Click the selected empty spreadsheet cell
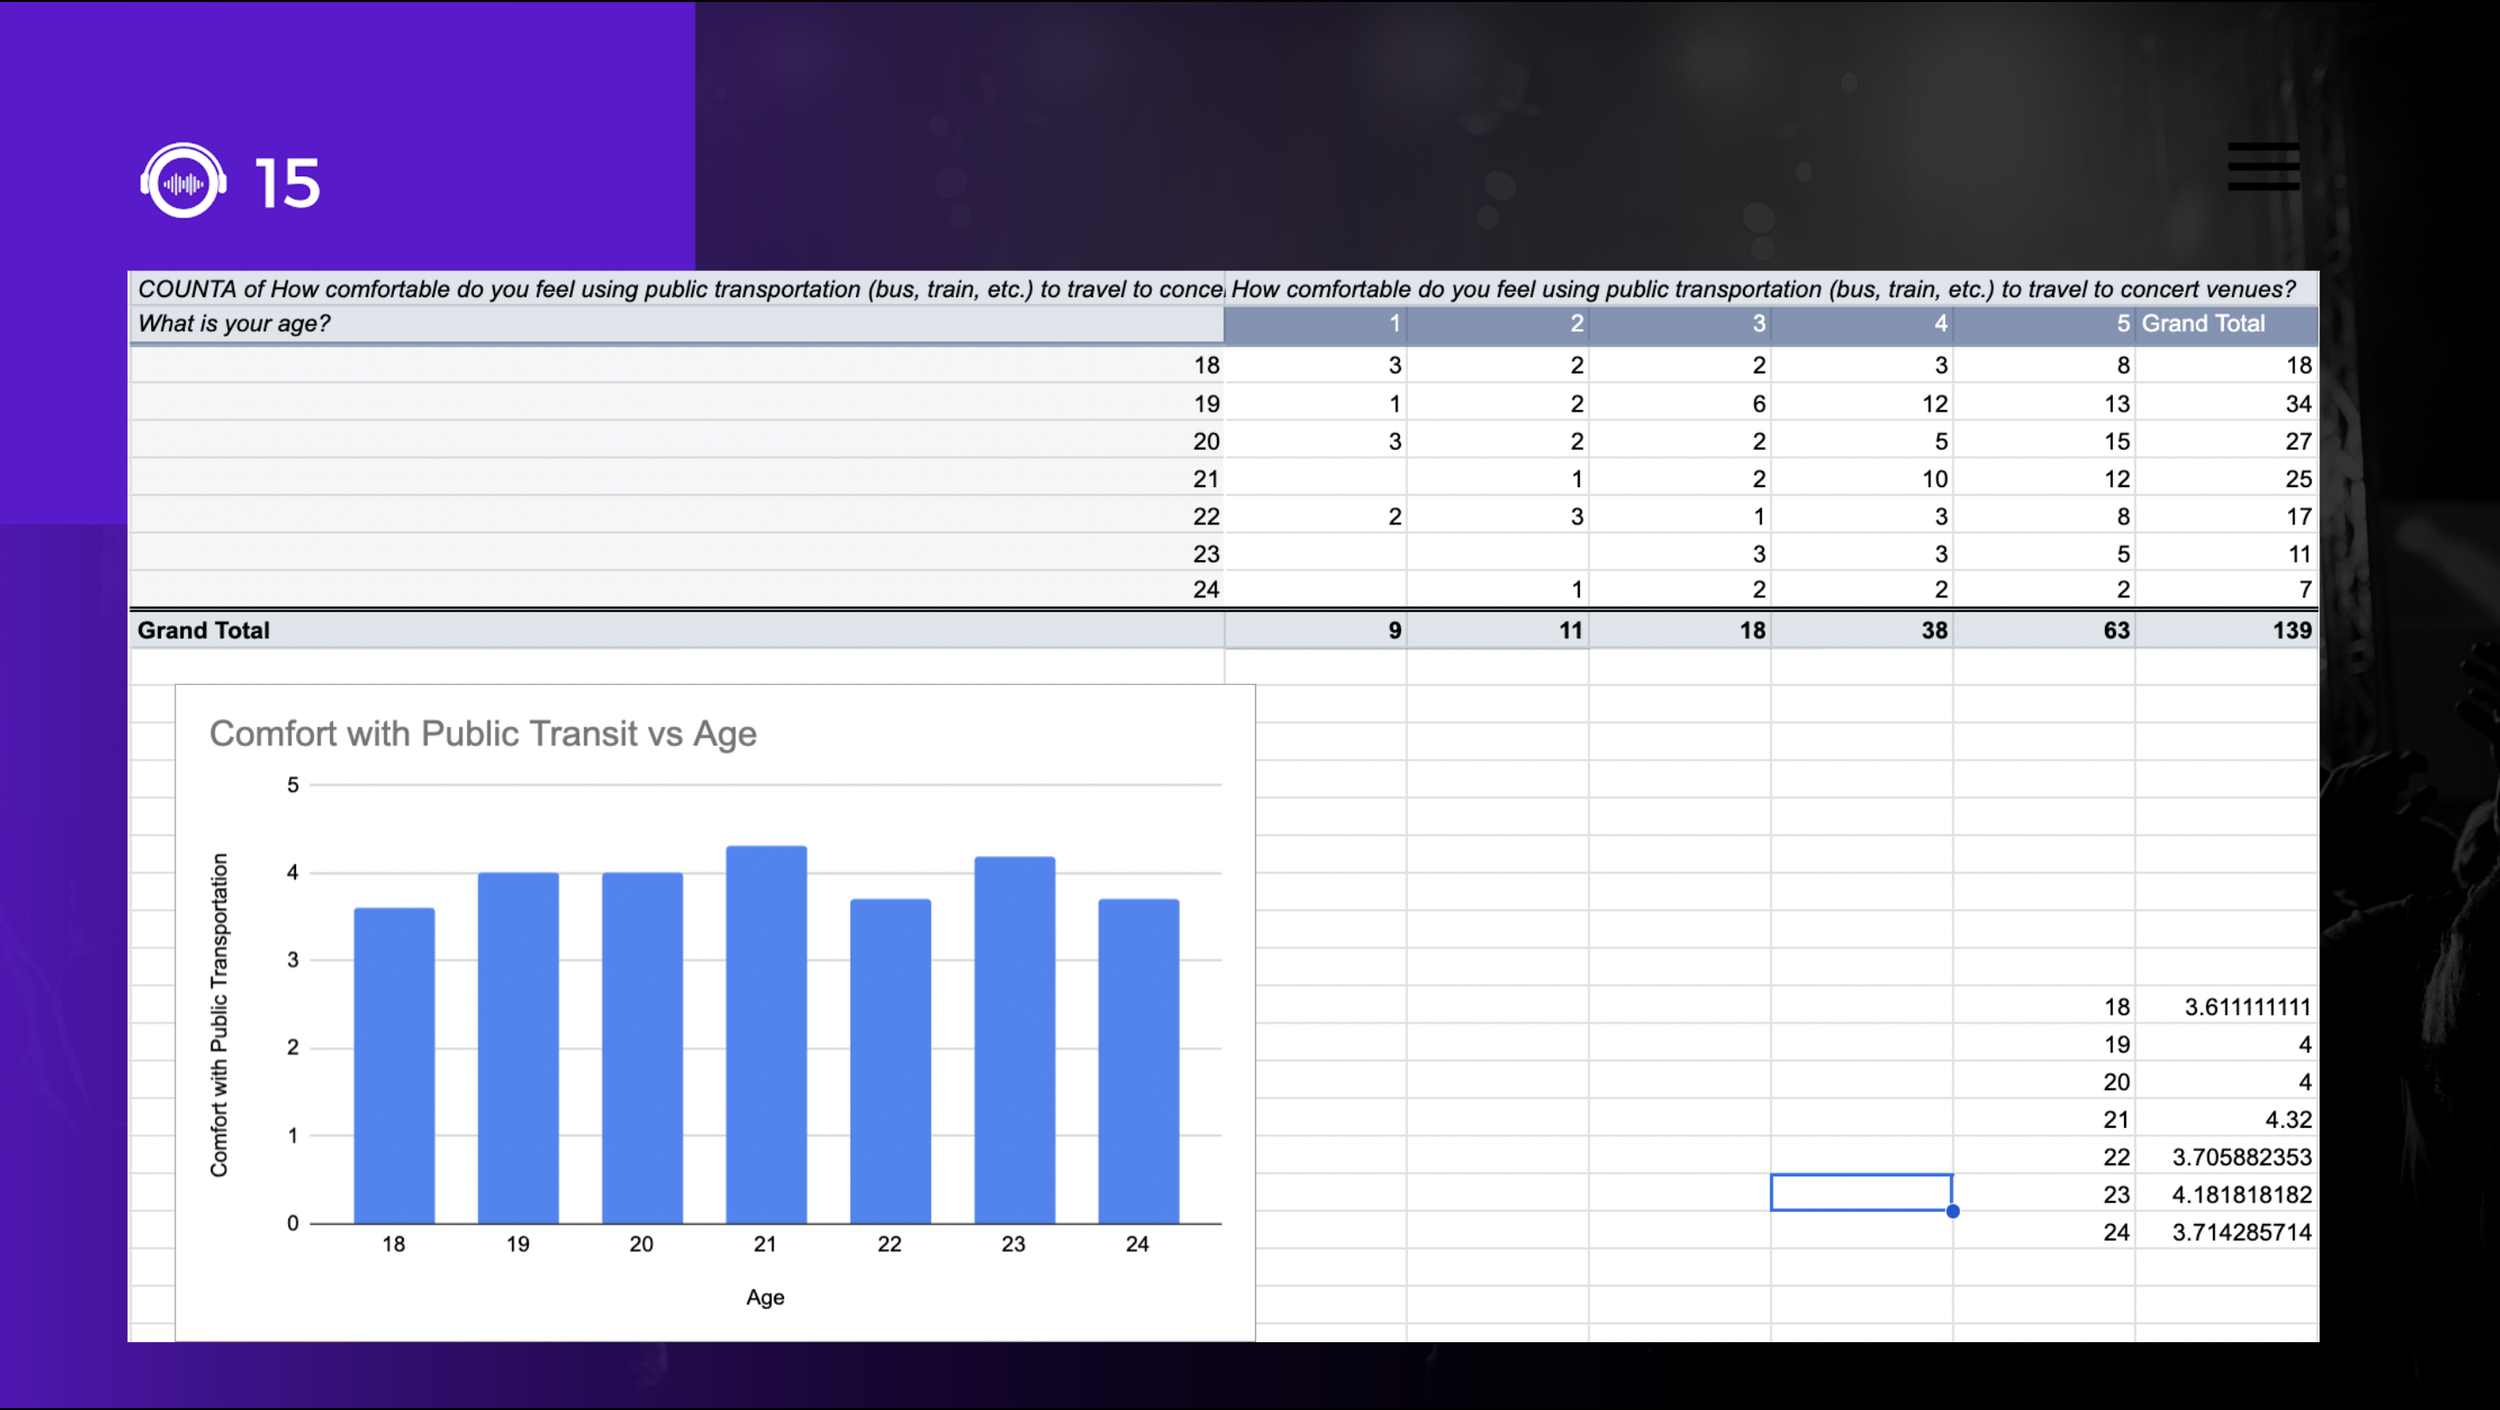This screenshot has width=2500, height=1410. [x=1860, y=1192]
